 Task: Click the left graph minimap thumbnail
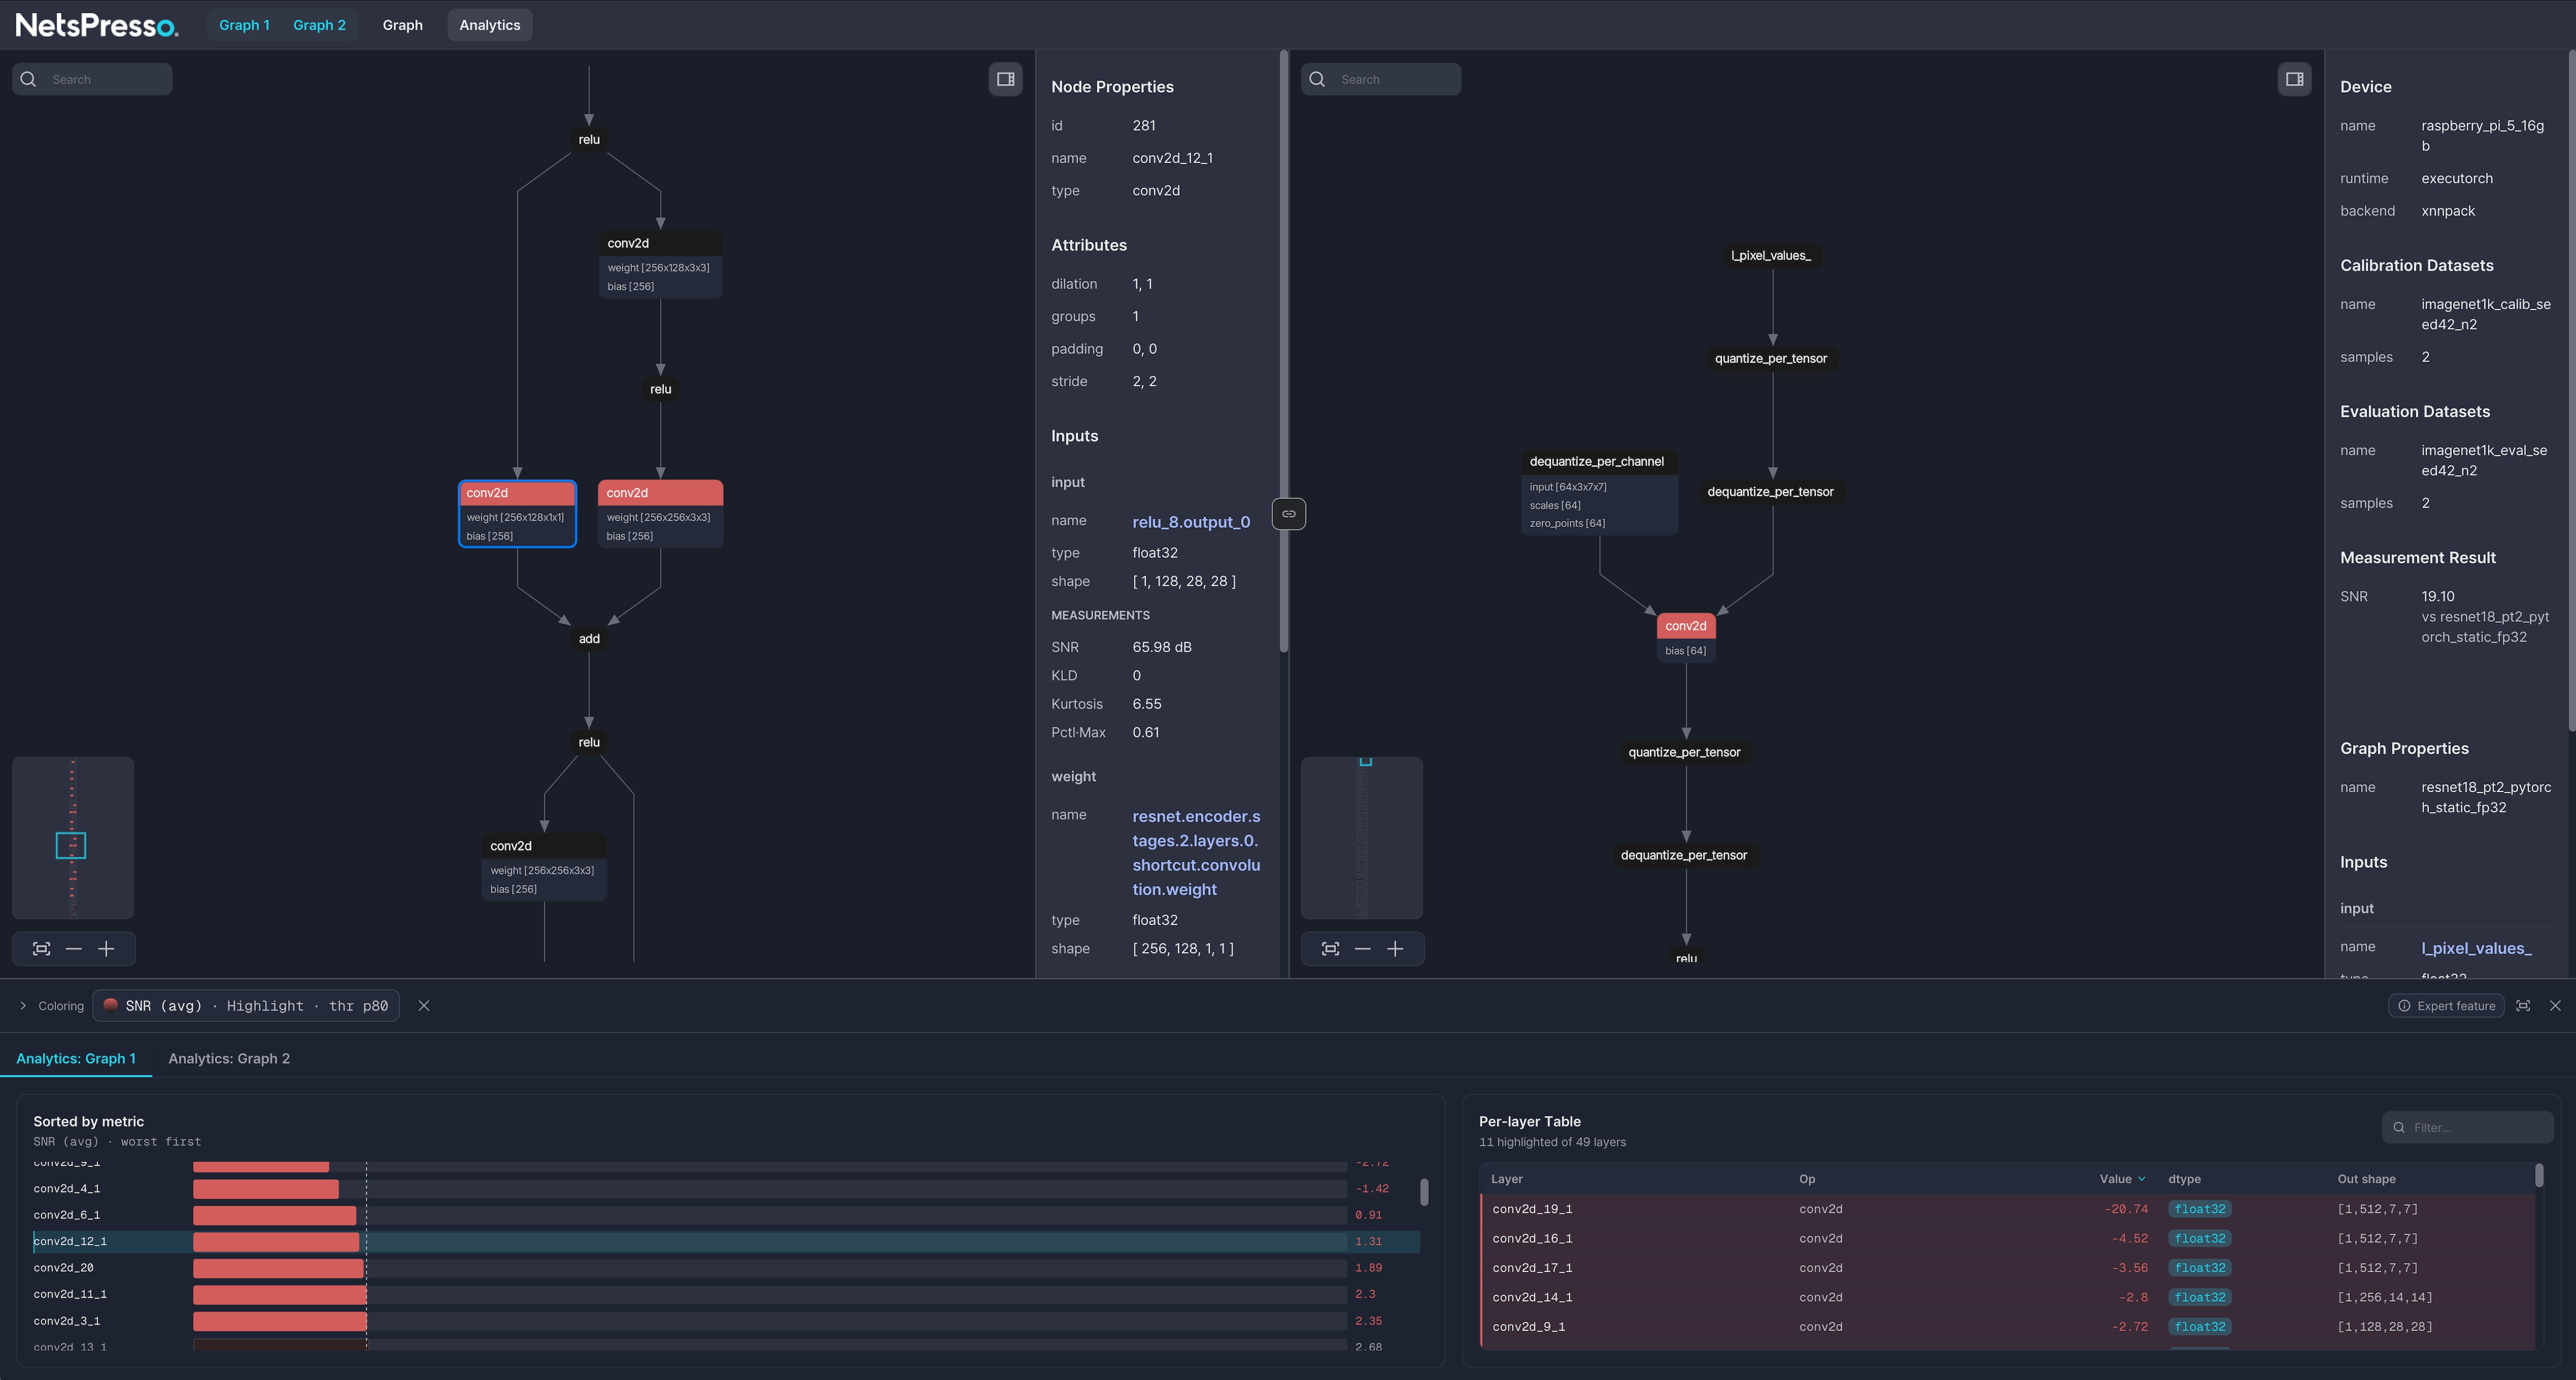[73, 838]
